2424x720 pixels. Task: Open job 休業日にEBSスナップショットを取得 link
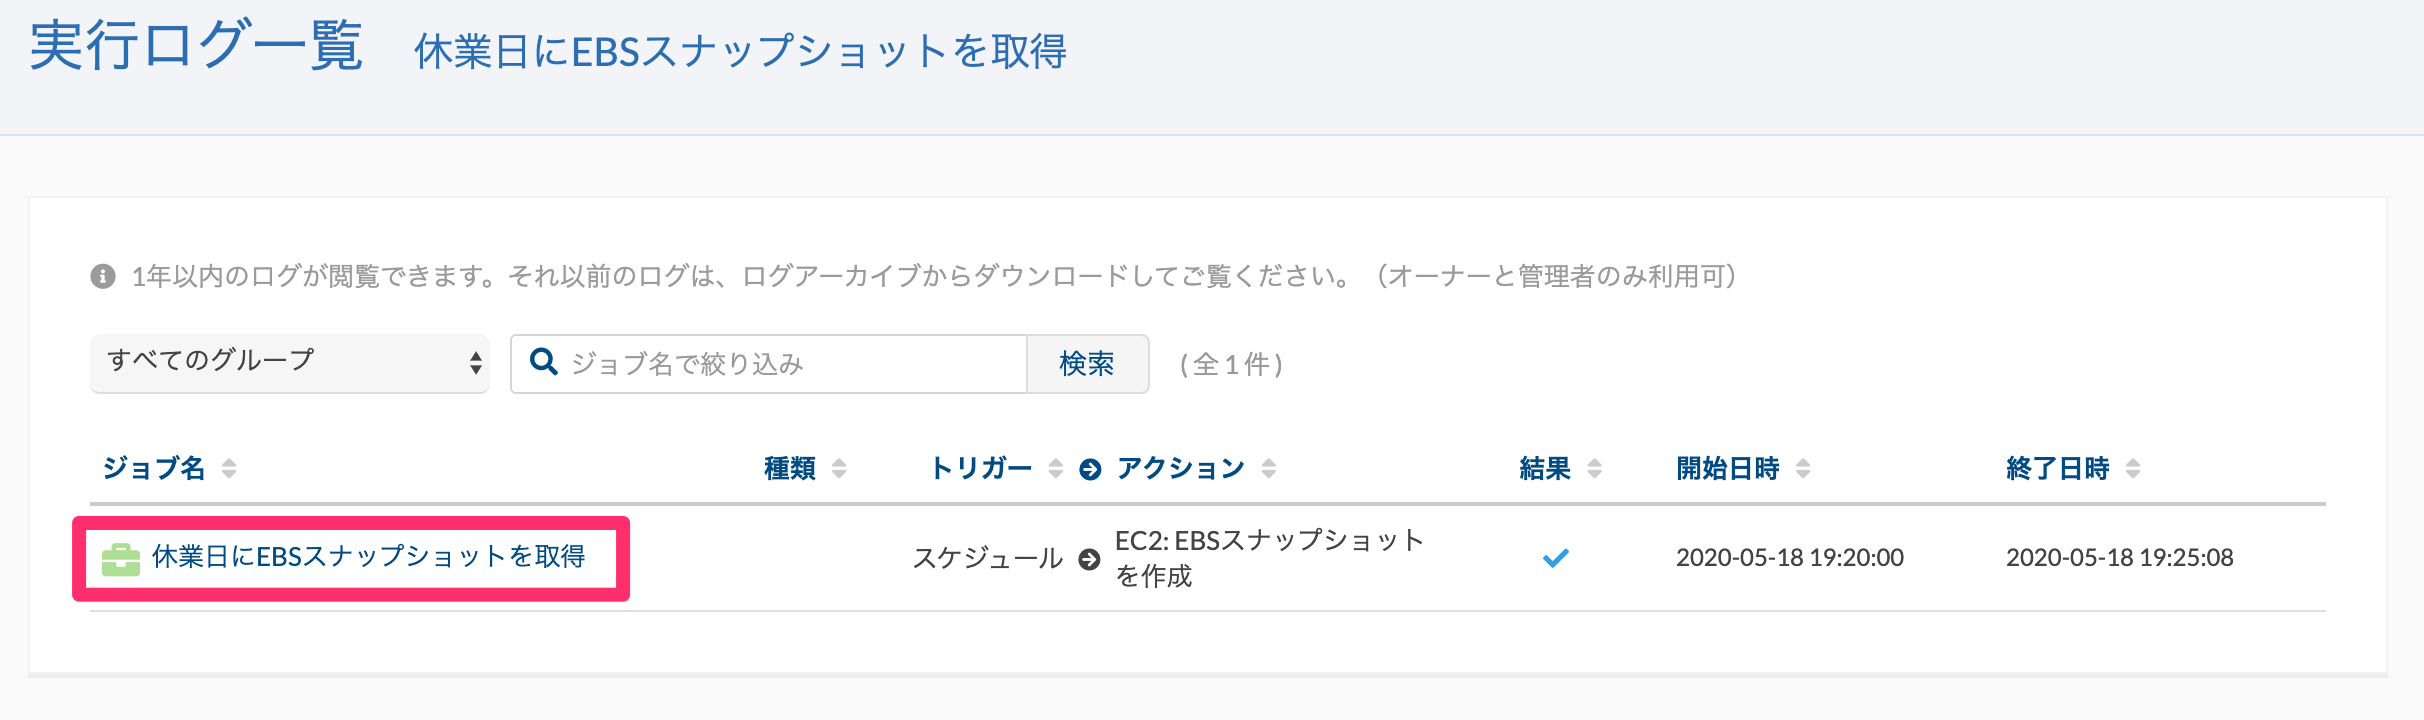click(x=368, y=557)
